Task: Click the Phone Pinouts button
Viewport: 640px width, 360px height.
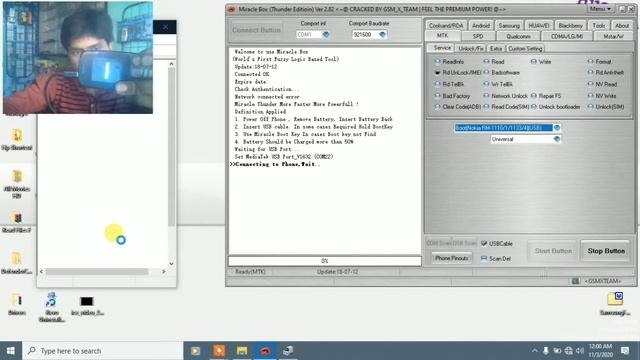Action: pos(451,258)
